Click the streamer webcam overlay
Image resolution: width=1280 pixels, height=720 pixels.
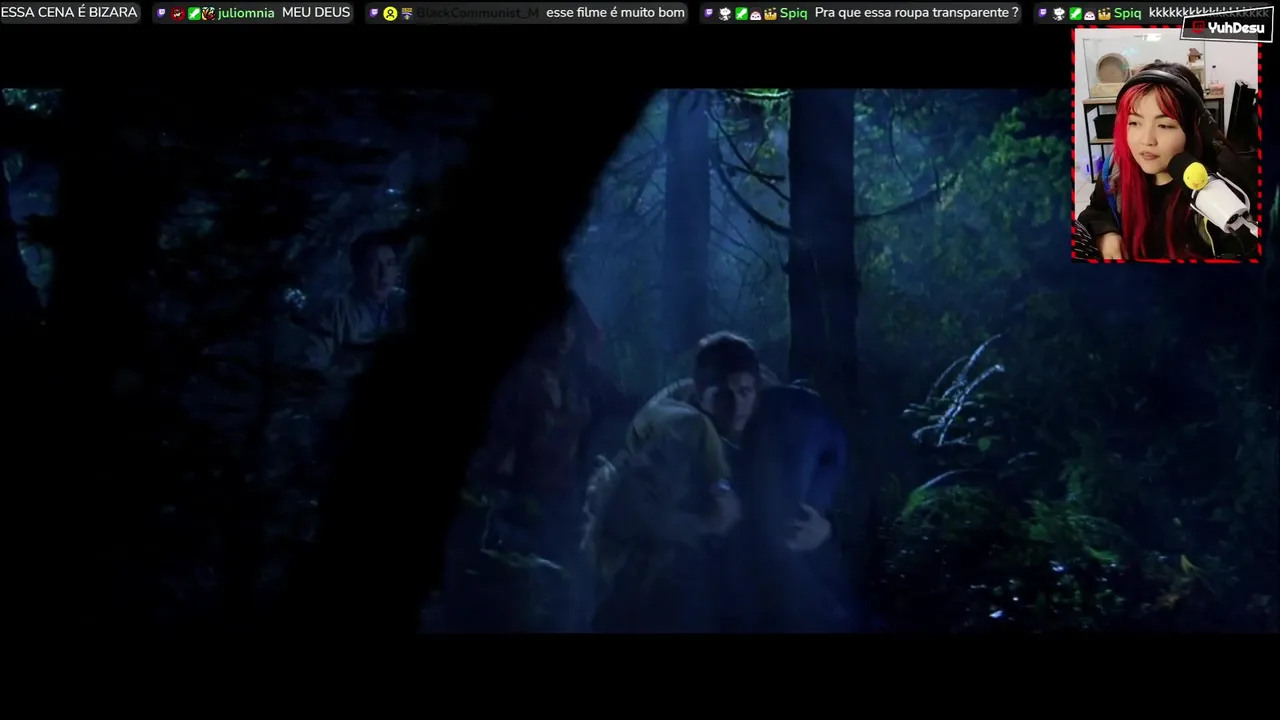[1166, 144]
